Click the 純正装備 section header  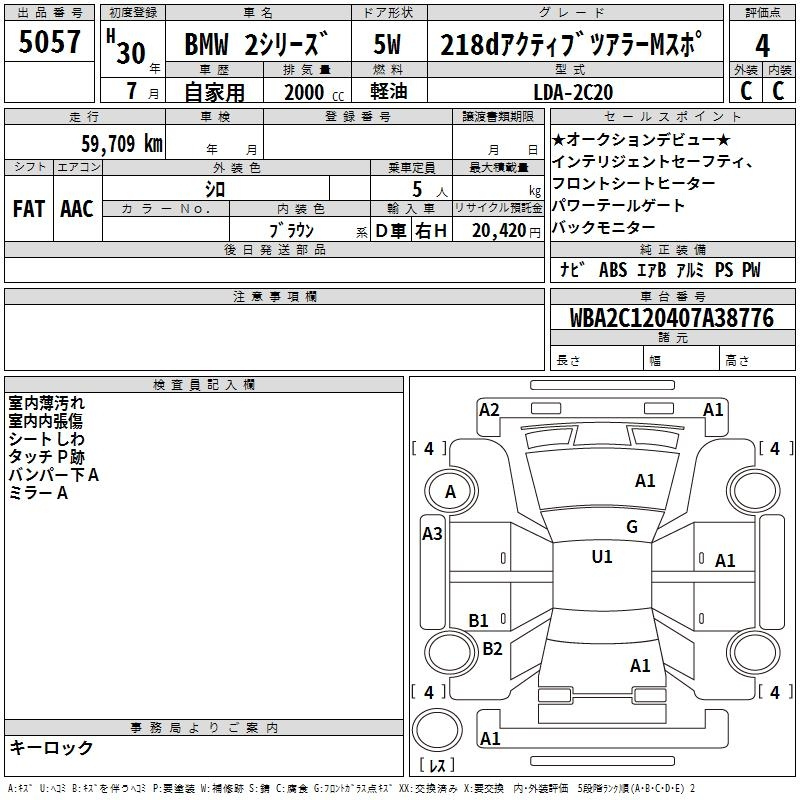(x=672, y=249)
